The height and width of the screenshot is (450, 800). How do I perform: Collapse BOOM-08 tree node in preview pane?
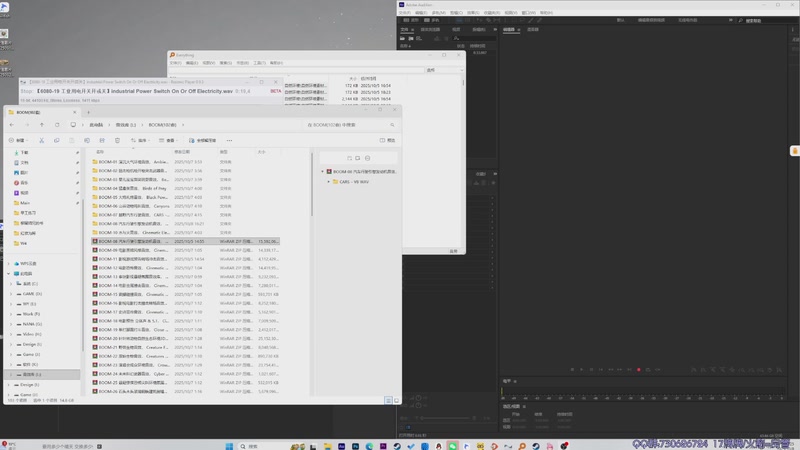(x=323, y=171)
